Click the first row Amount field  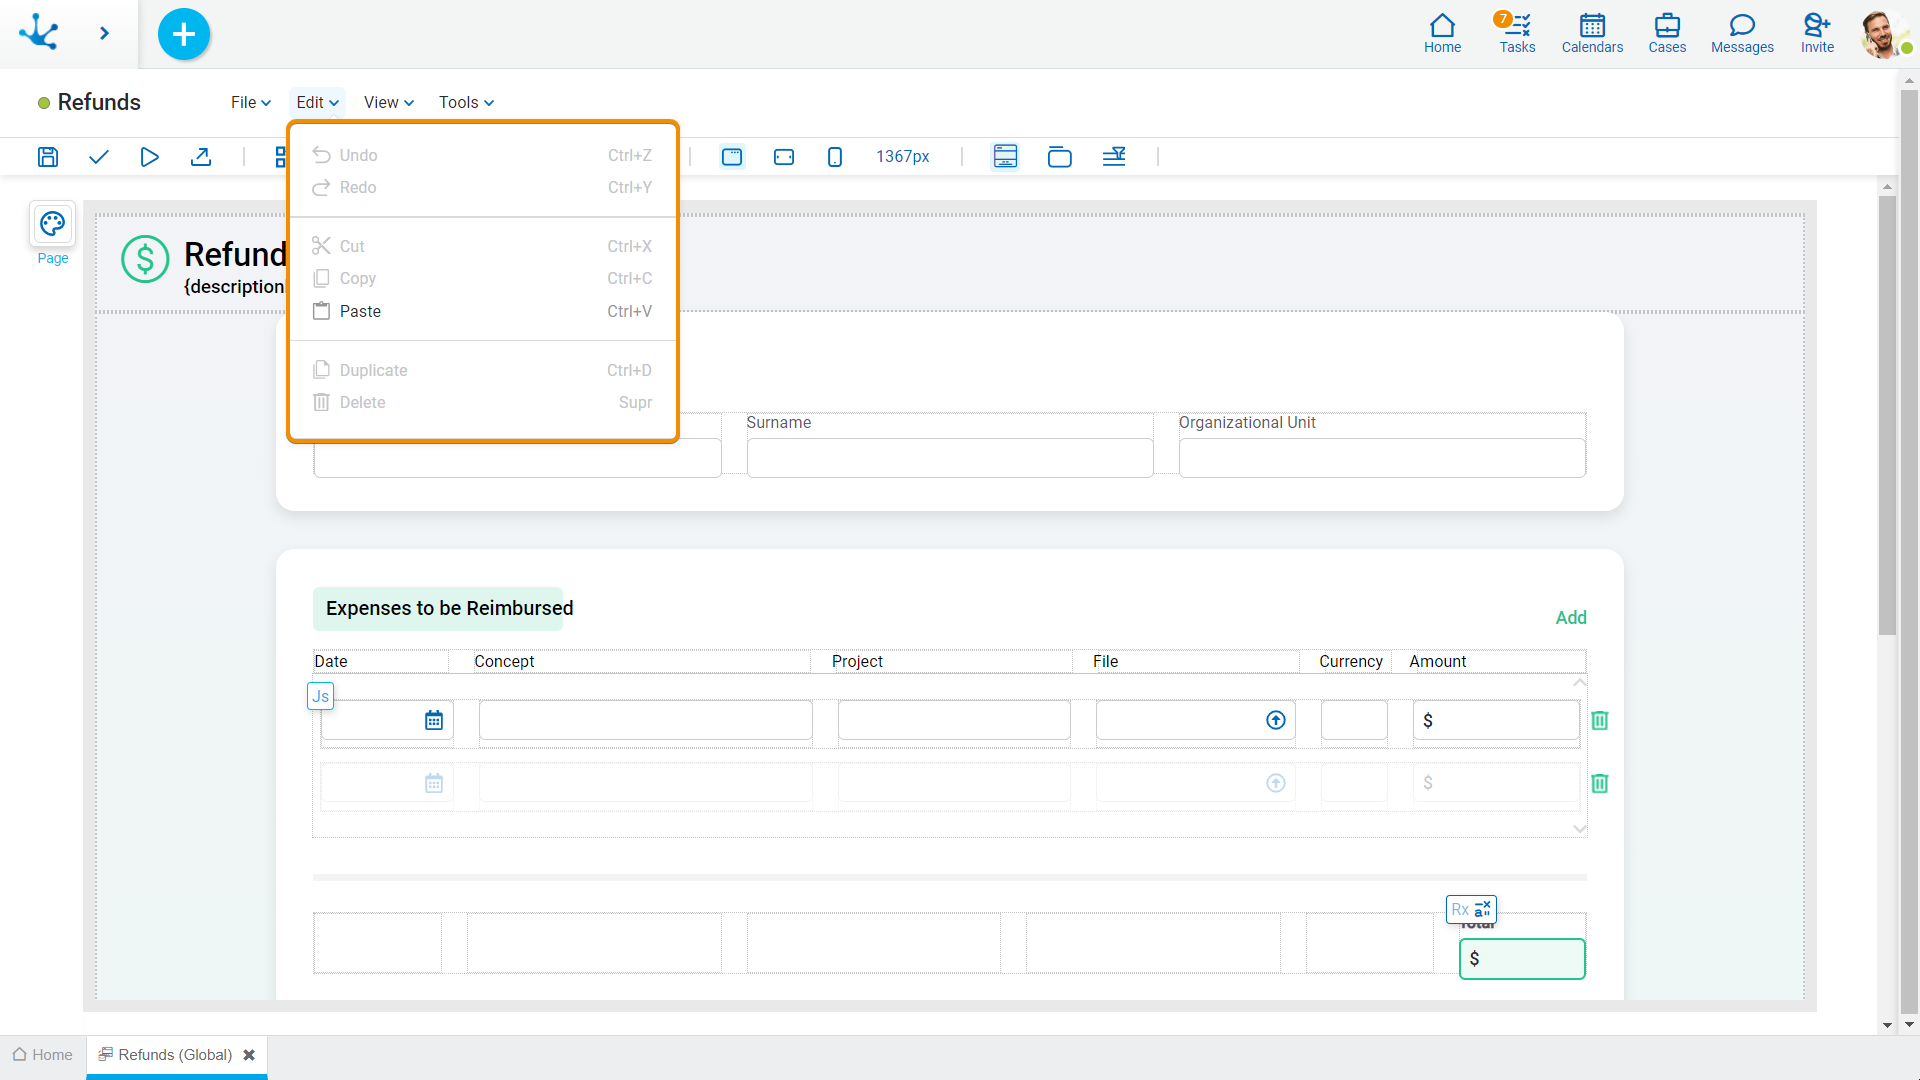coord(1496,720)
